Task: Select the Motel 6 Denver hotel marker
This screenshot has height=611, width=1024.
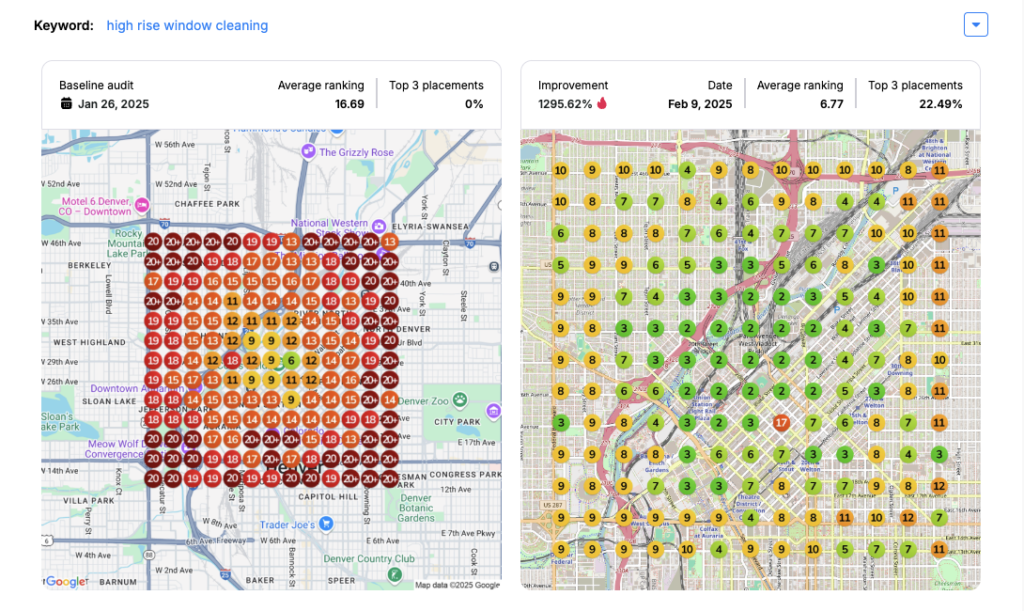Action: pos(142,205)
